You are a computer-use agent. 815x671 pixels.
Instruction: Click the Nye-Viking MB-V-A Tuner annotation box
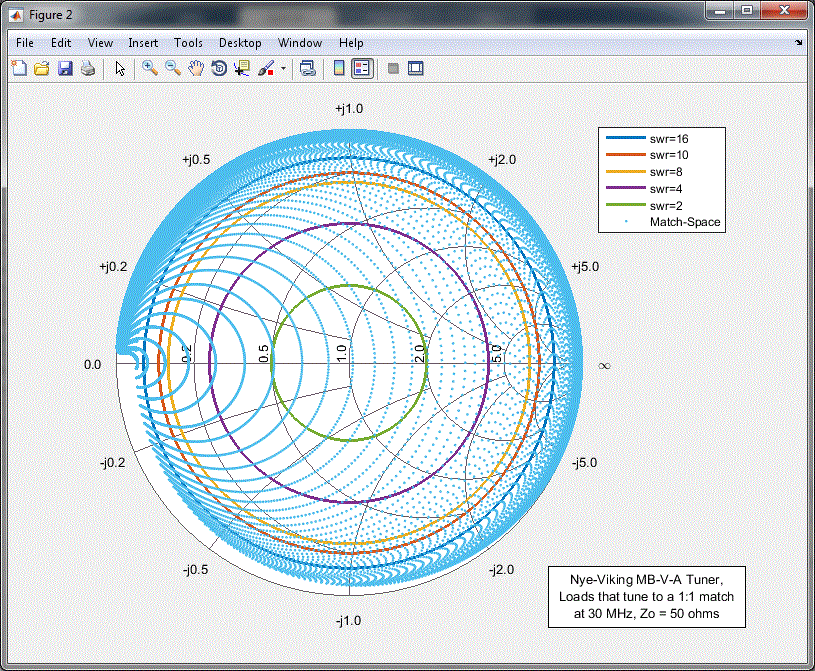tap(647, 596)
